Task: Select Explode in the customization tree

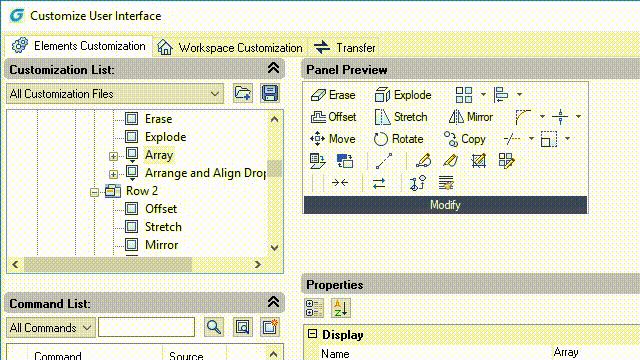Action: coord(165,137)
